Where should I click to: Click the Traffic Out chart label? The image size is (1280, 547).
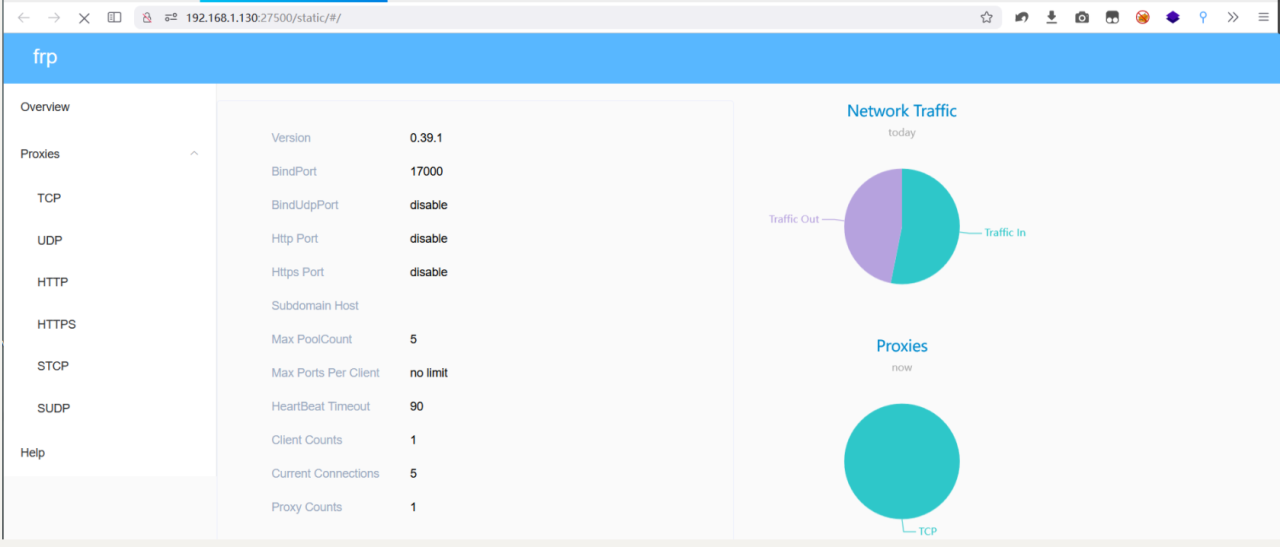point(794,219)
